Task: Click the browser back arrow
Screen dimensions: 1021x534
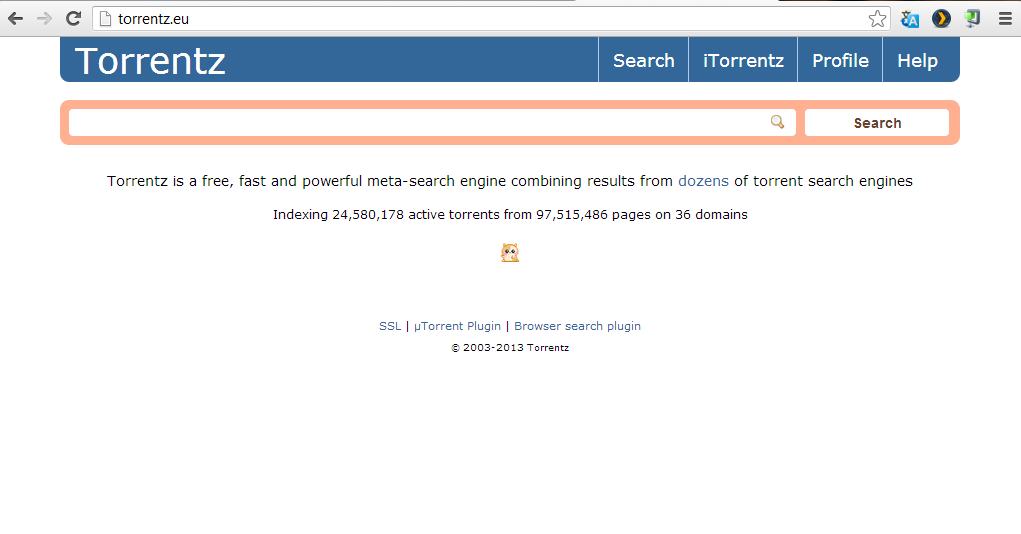Action: click(16, 19)
